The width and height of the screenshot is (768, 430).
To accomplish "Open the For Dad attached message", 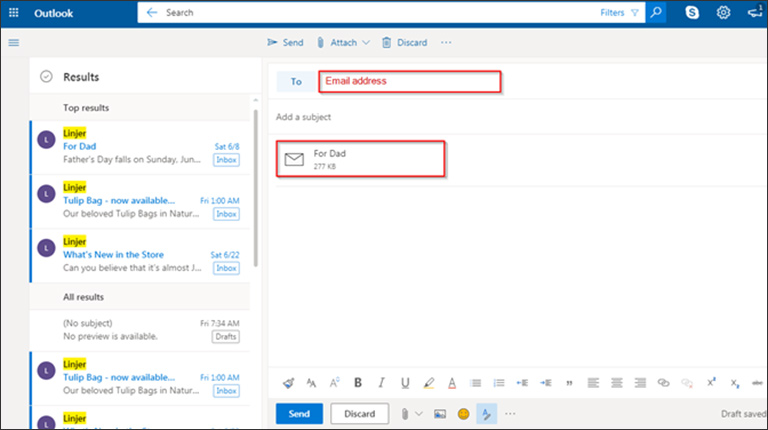I will [361, 159].
